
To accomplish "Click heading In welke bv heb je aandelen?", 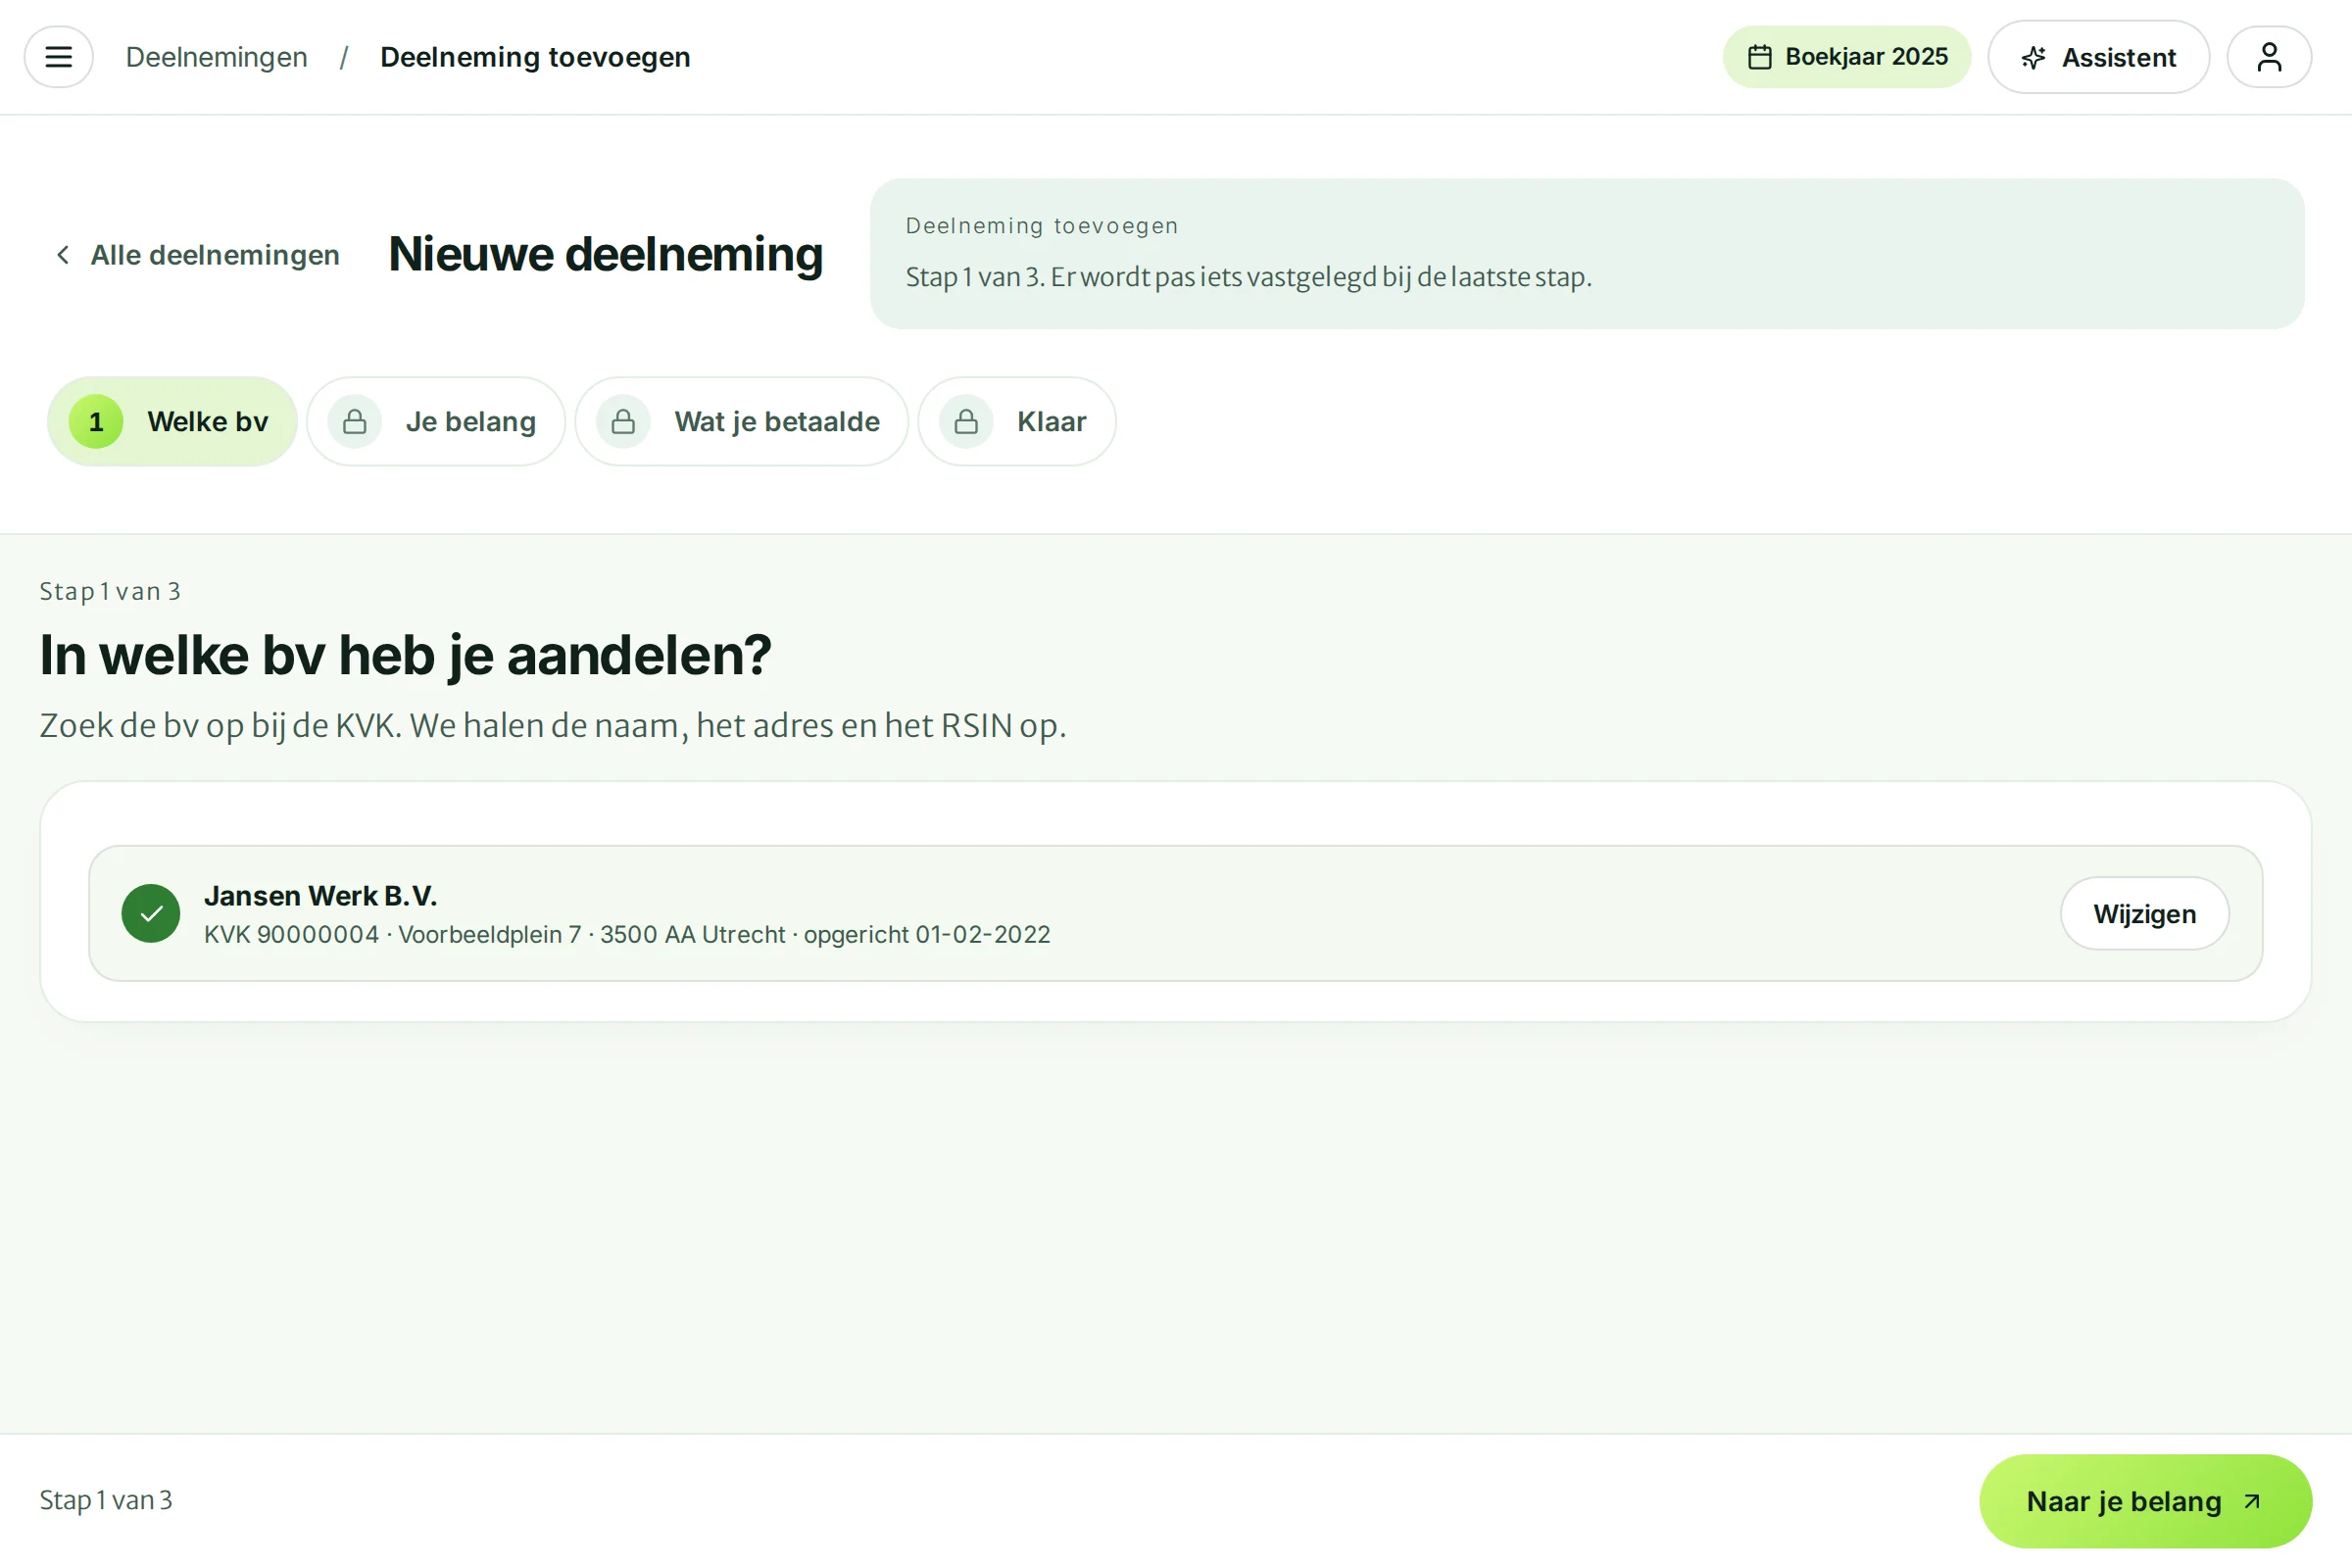I will (x=405, y=655).
